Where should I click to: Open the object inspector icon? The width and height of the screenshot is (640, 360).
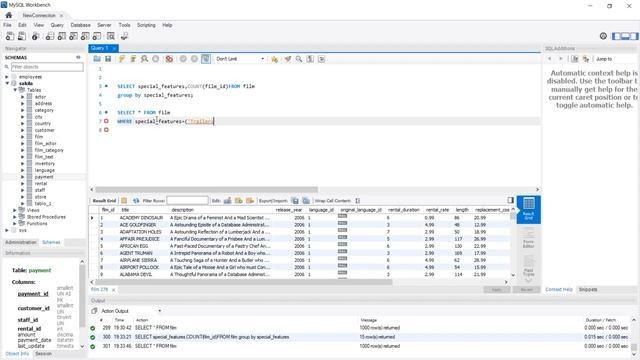point(36,36)
